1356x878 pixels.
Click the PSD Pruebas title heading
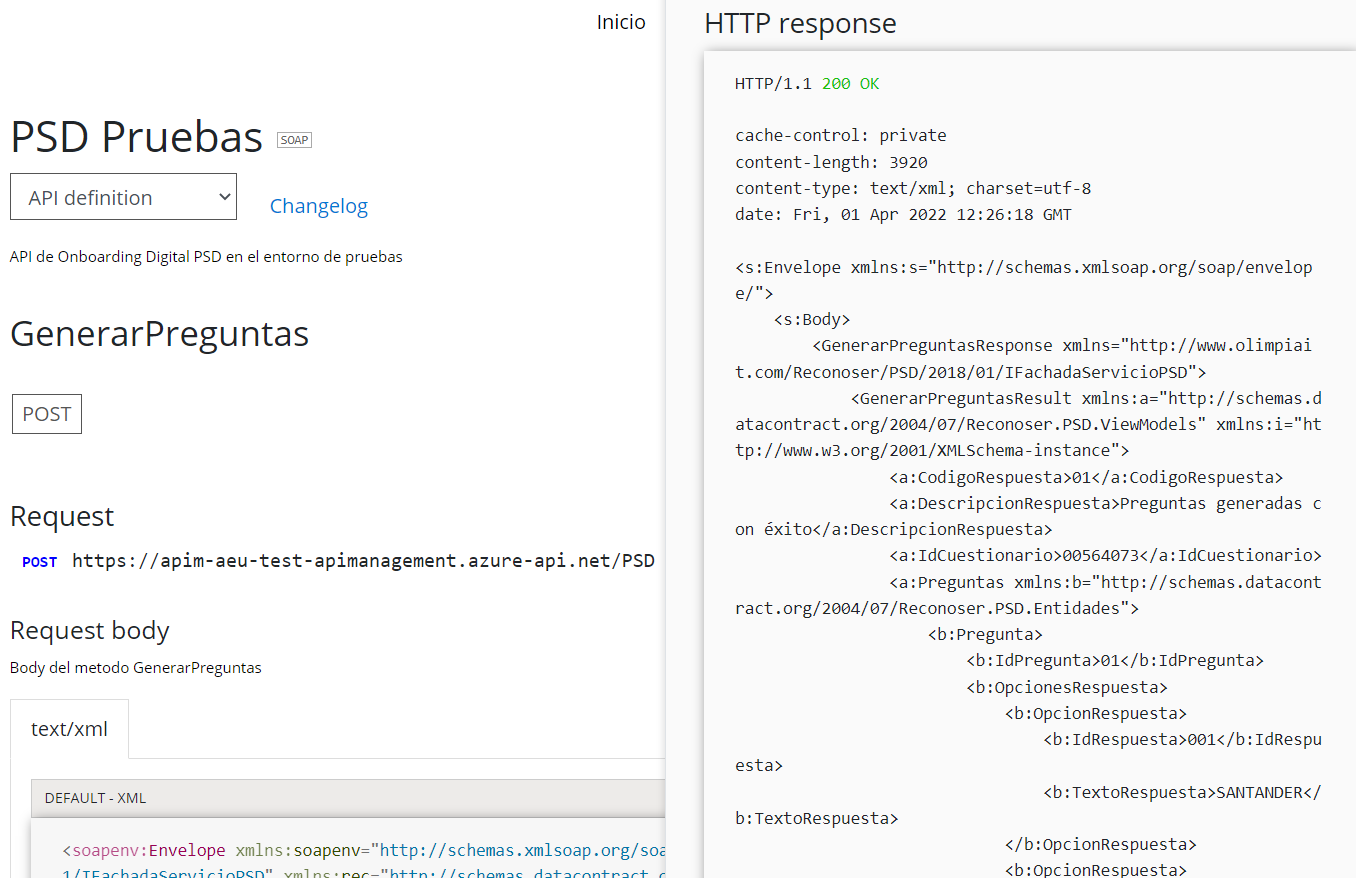tap(136, 137)
